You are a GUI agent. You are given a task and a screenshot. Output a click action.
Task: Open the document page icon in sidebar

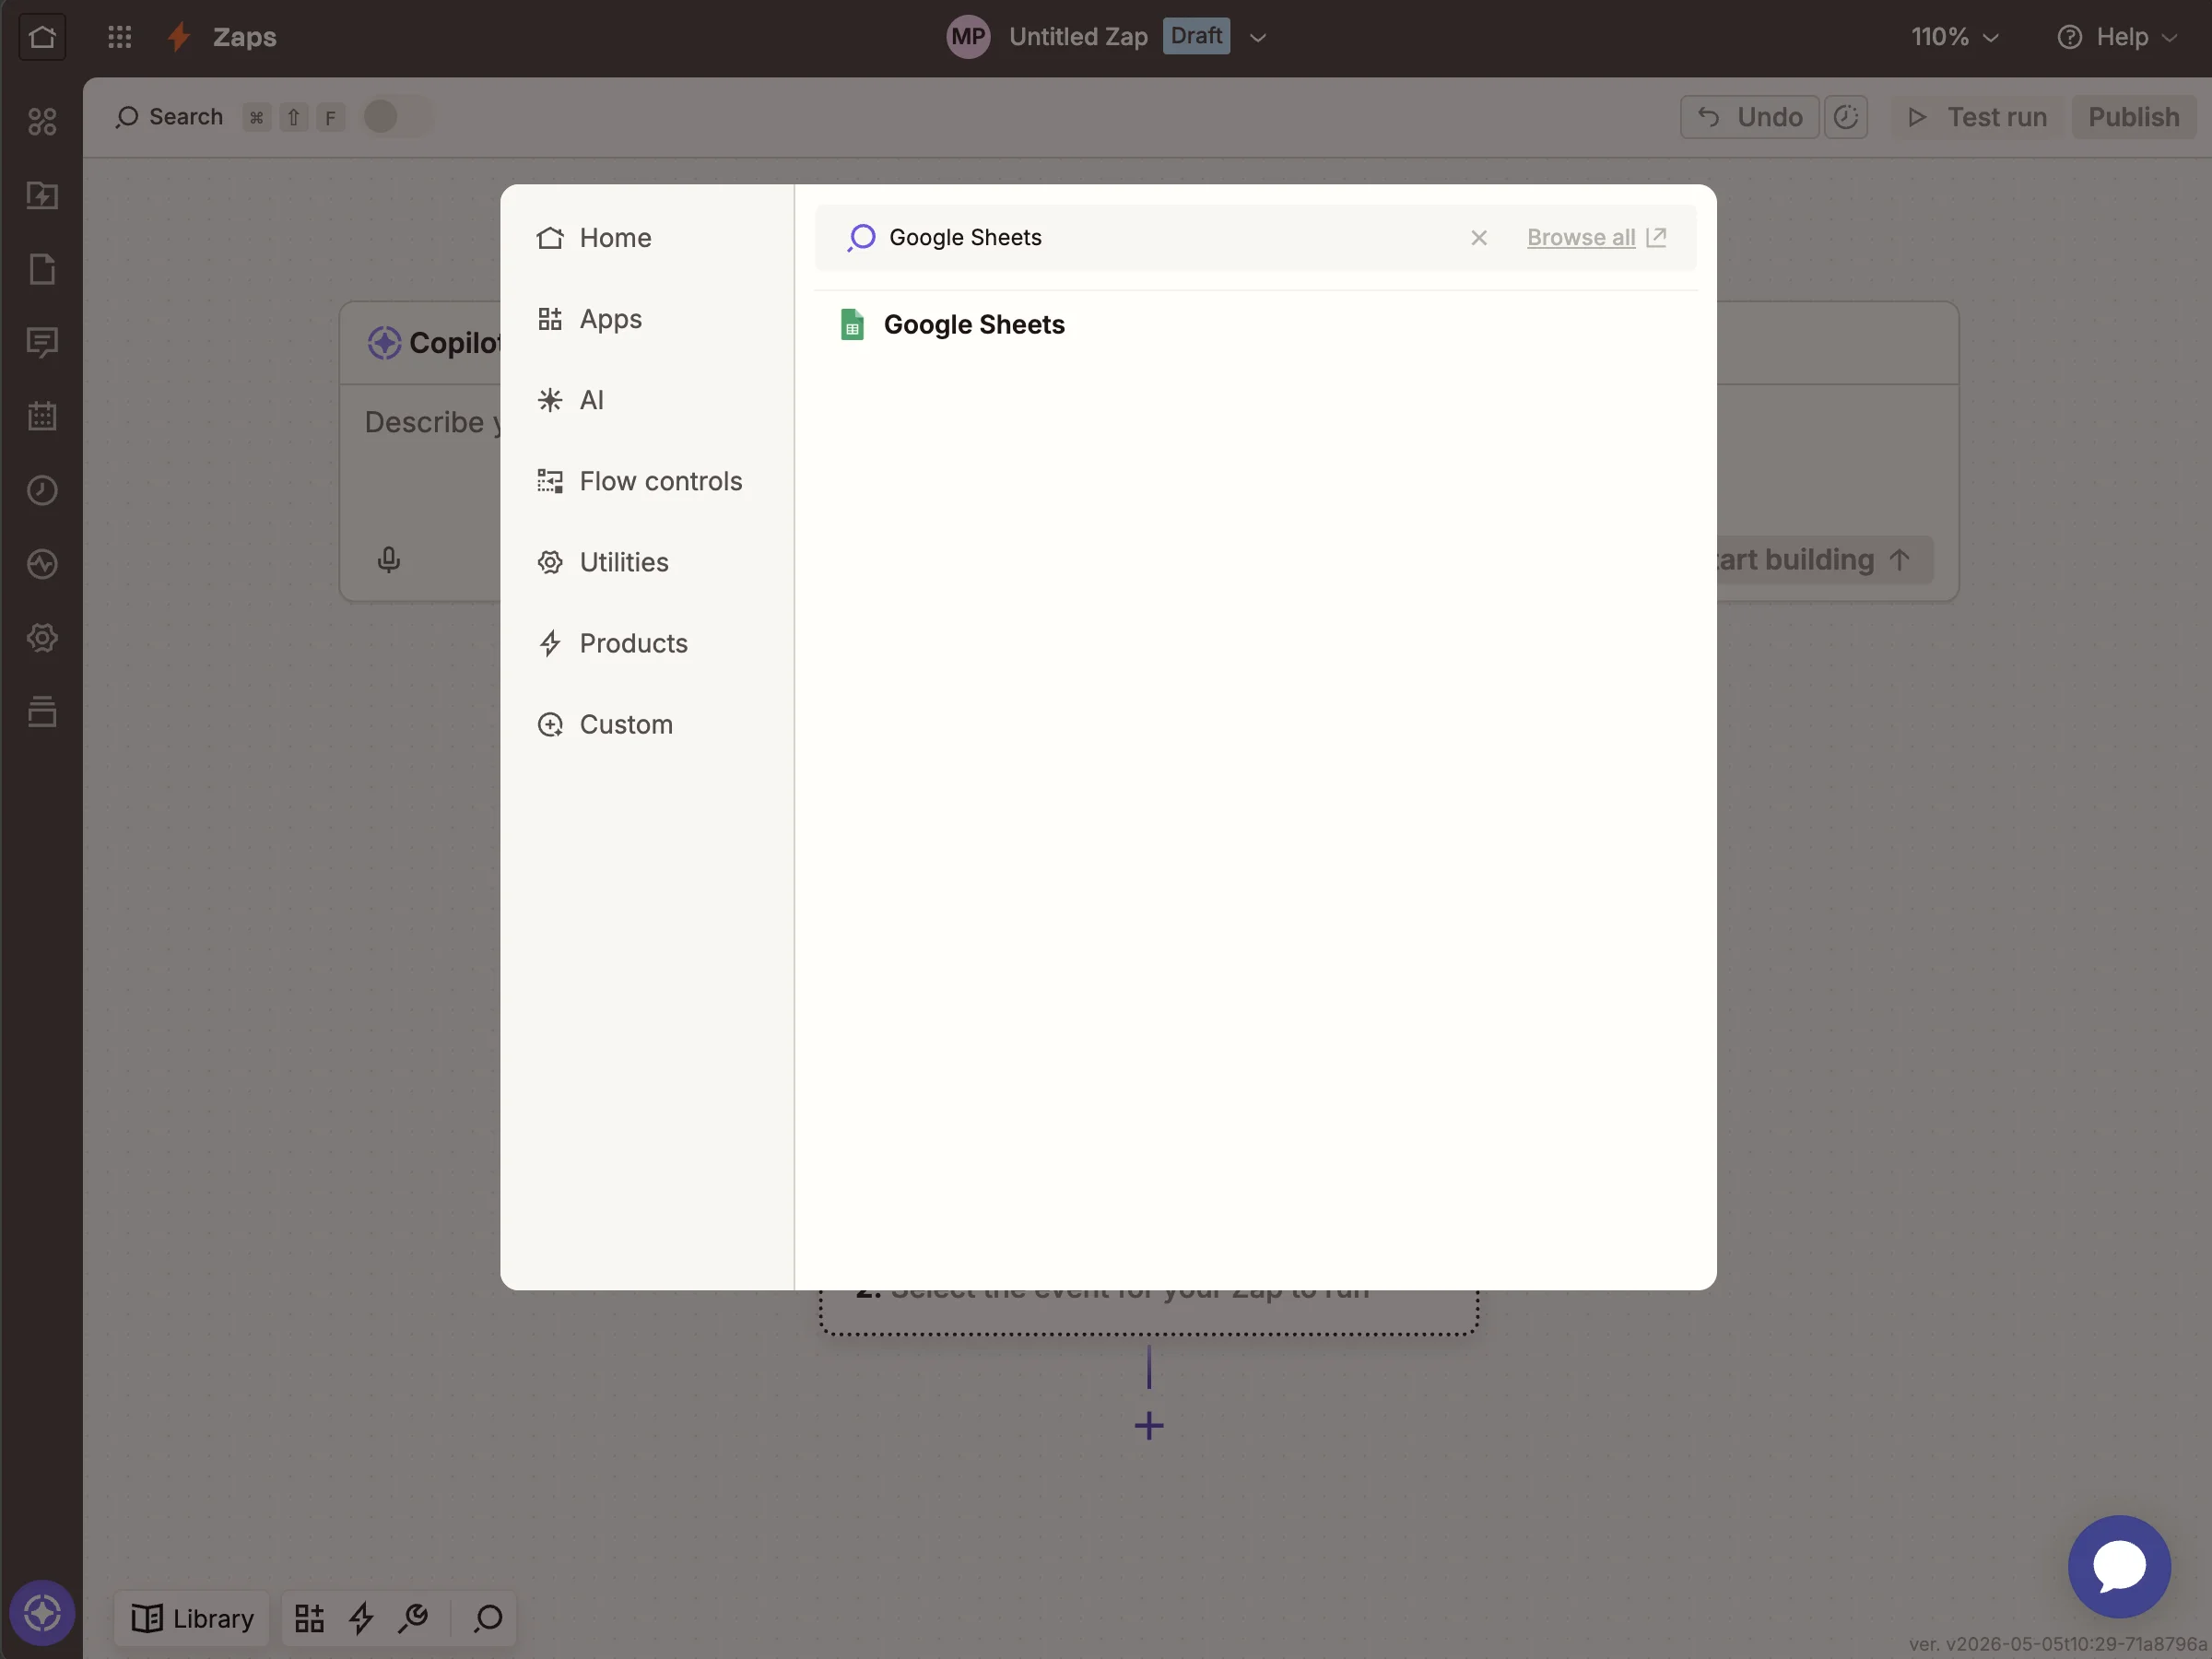click(x=42, y=269)
